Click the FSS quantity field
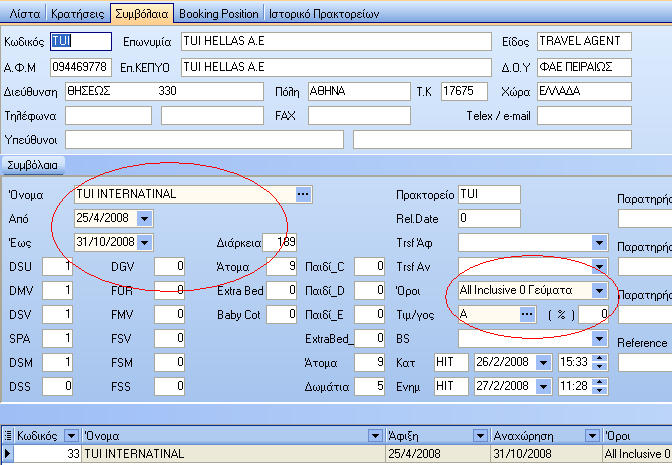The width and height of the screenshot is (672, 465). point(169,387)
